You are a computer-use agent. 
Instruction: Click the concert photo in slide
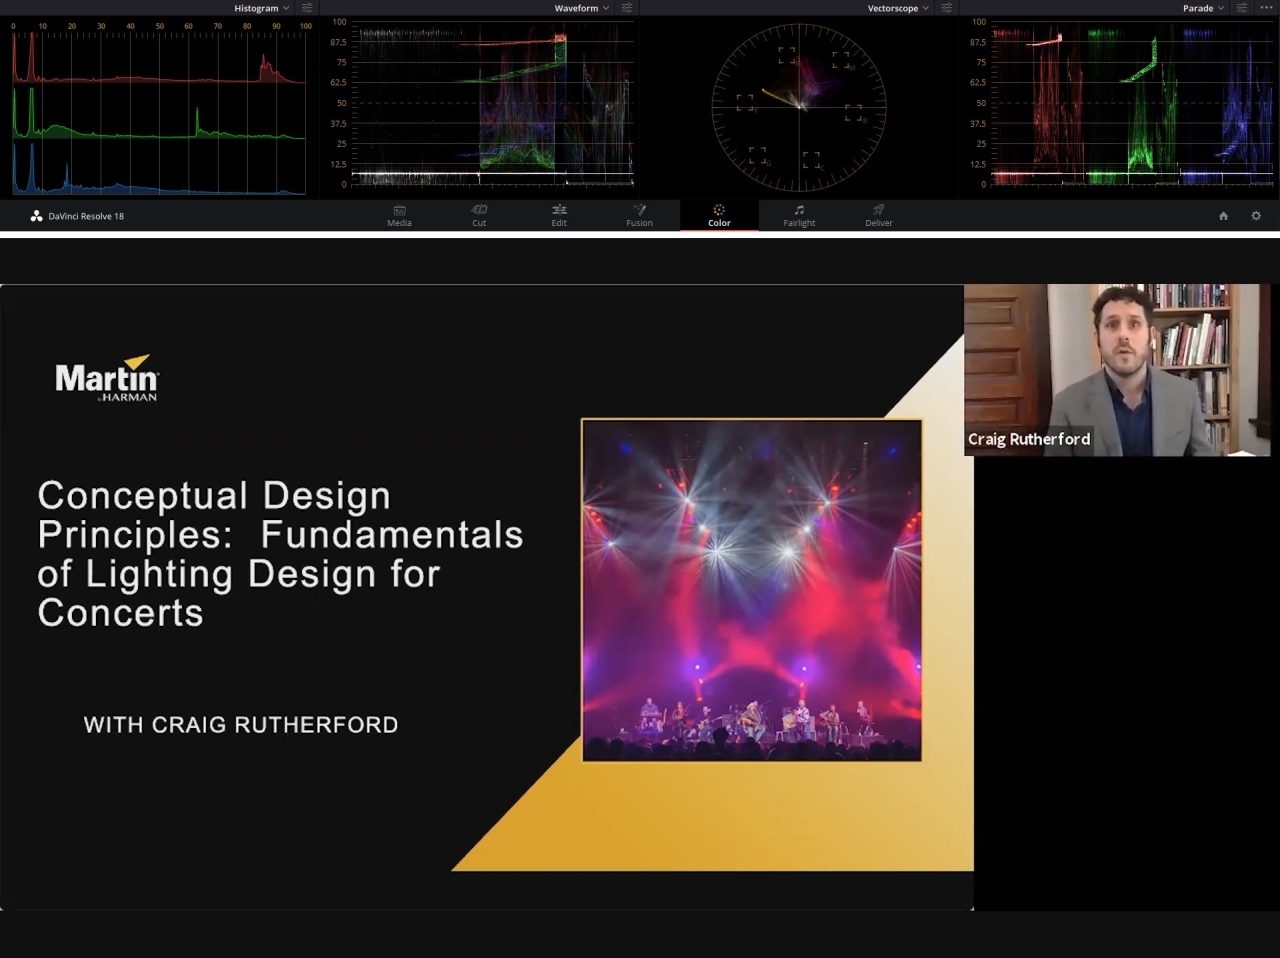point(751,590)
